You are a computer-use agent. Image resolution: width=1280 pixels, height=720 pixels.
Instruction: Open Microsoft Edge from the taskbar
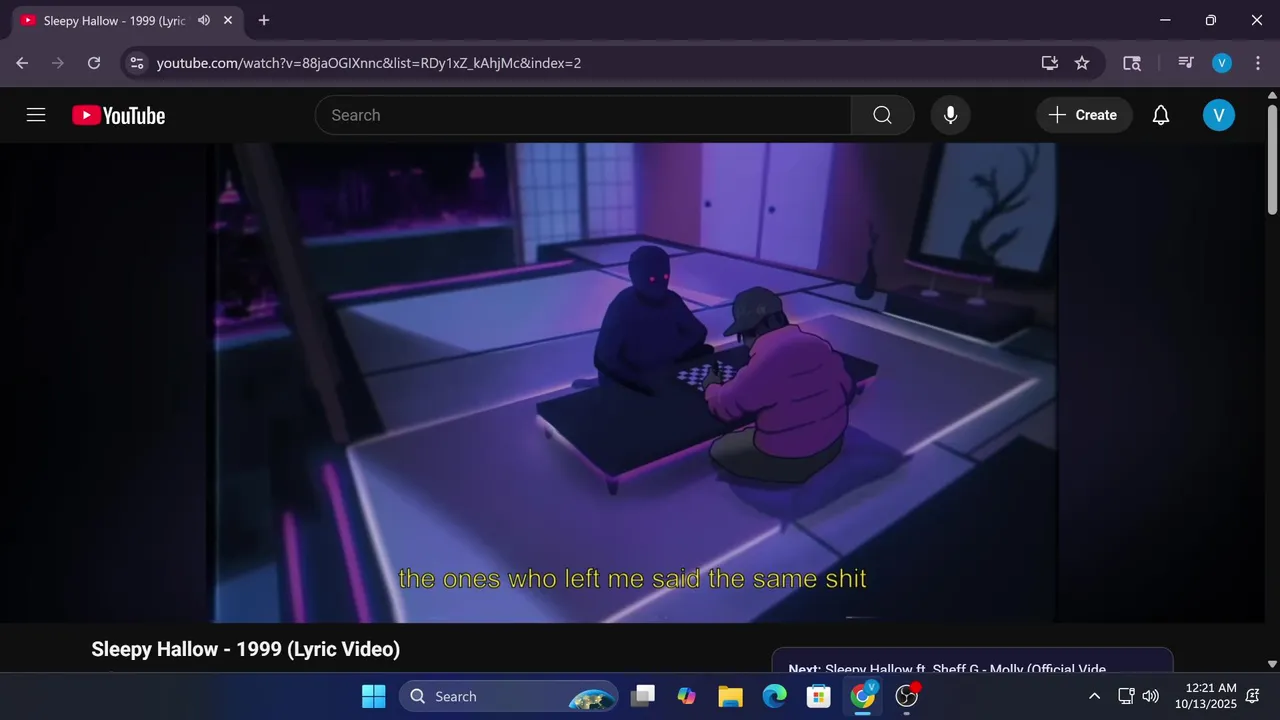point(774,696)
